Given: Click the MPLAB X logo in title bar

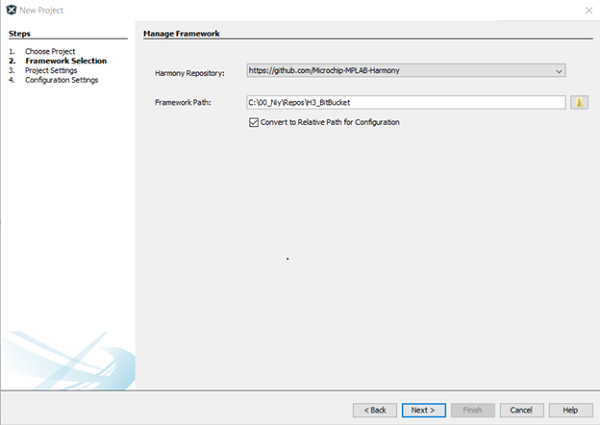Looking at the screenshot, I should point(11,10).
